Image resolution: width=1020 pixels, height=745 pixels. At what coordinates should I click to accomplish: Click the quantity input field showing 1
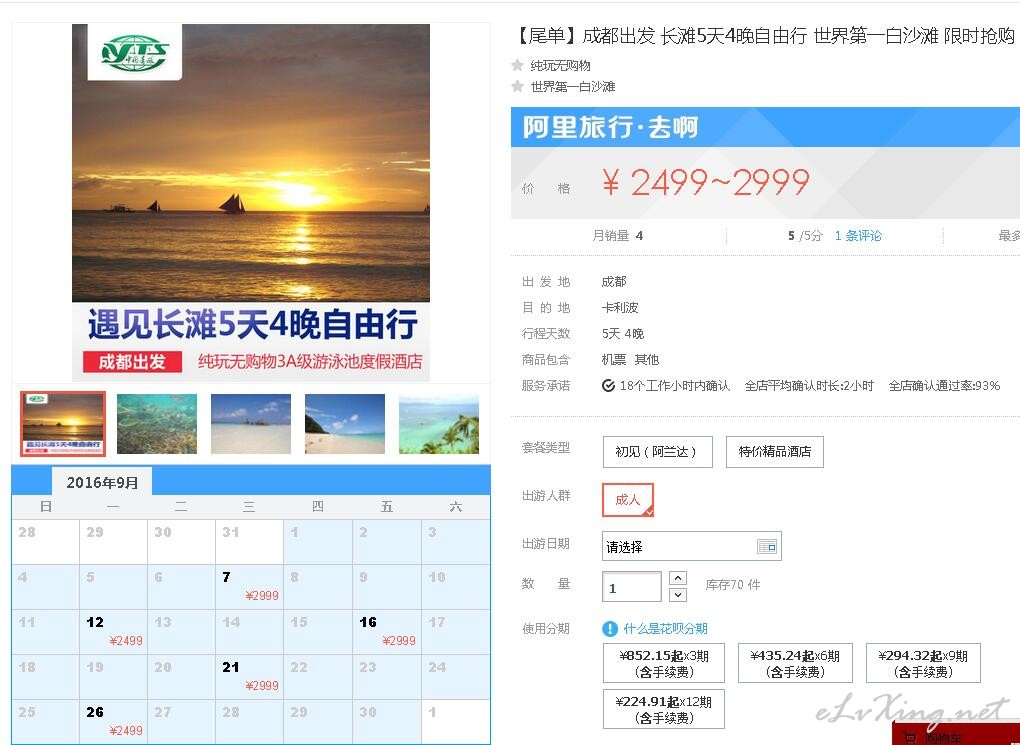pos(632,587)
